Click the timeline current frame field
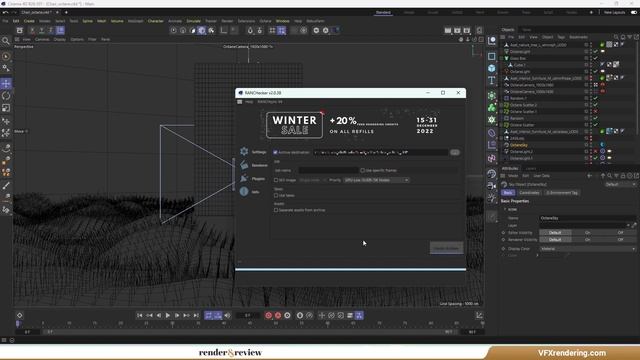This screenshot has height=360, width=640. [248, 316]
